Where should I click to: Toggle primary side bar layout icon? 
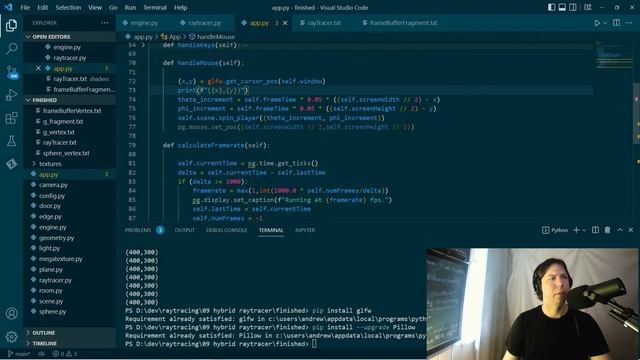[551, 7]
